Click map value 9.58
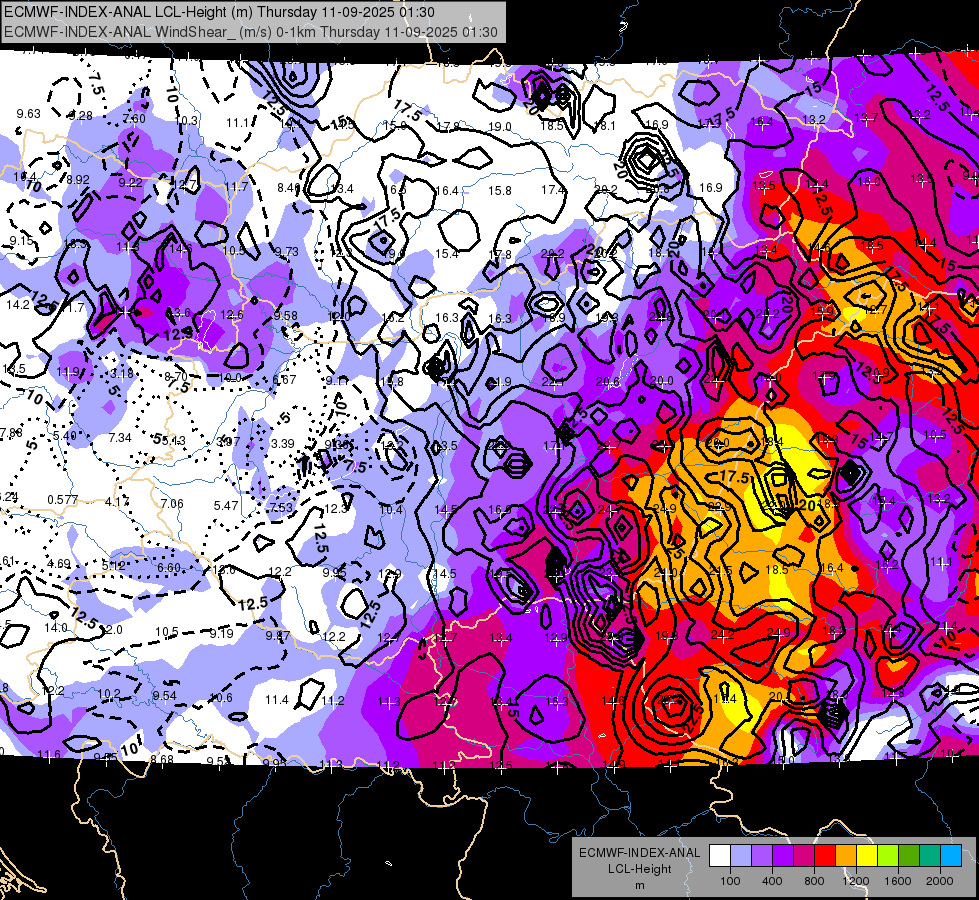Screen dimensions: 979x900 [x=285, y=316]
